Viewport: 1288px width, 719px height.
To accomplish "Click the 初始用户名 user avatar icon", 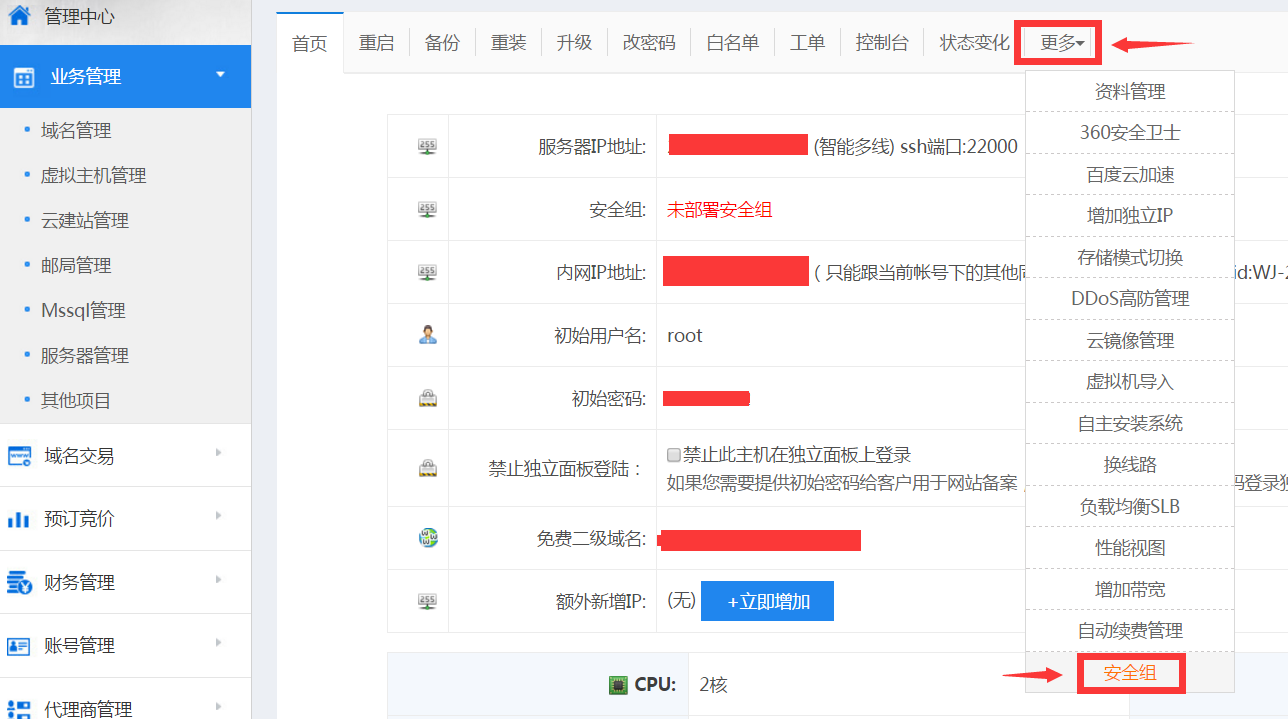I will point(427,335).
